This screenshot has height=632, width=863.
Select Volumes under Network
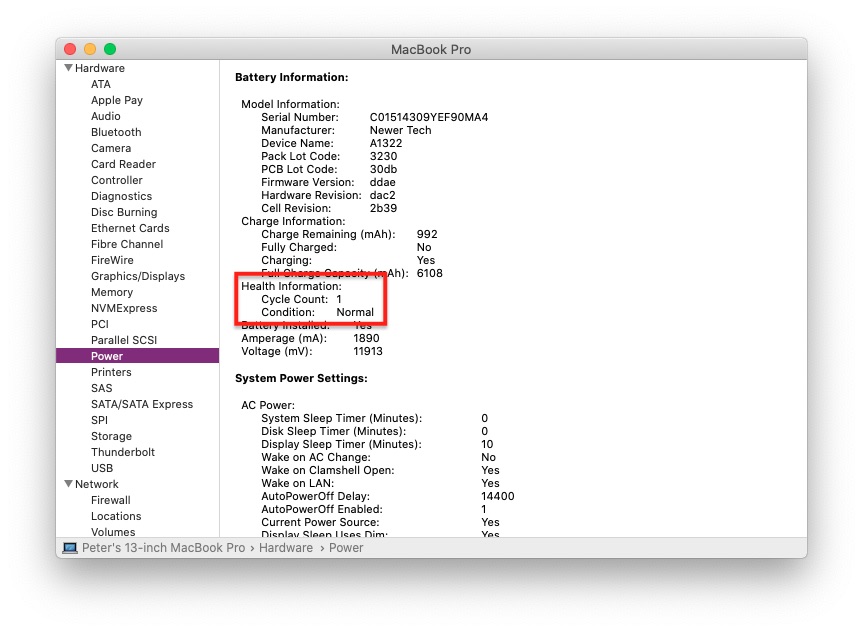113,532
